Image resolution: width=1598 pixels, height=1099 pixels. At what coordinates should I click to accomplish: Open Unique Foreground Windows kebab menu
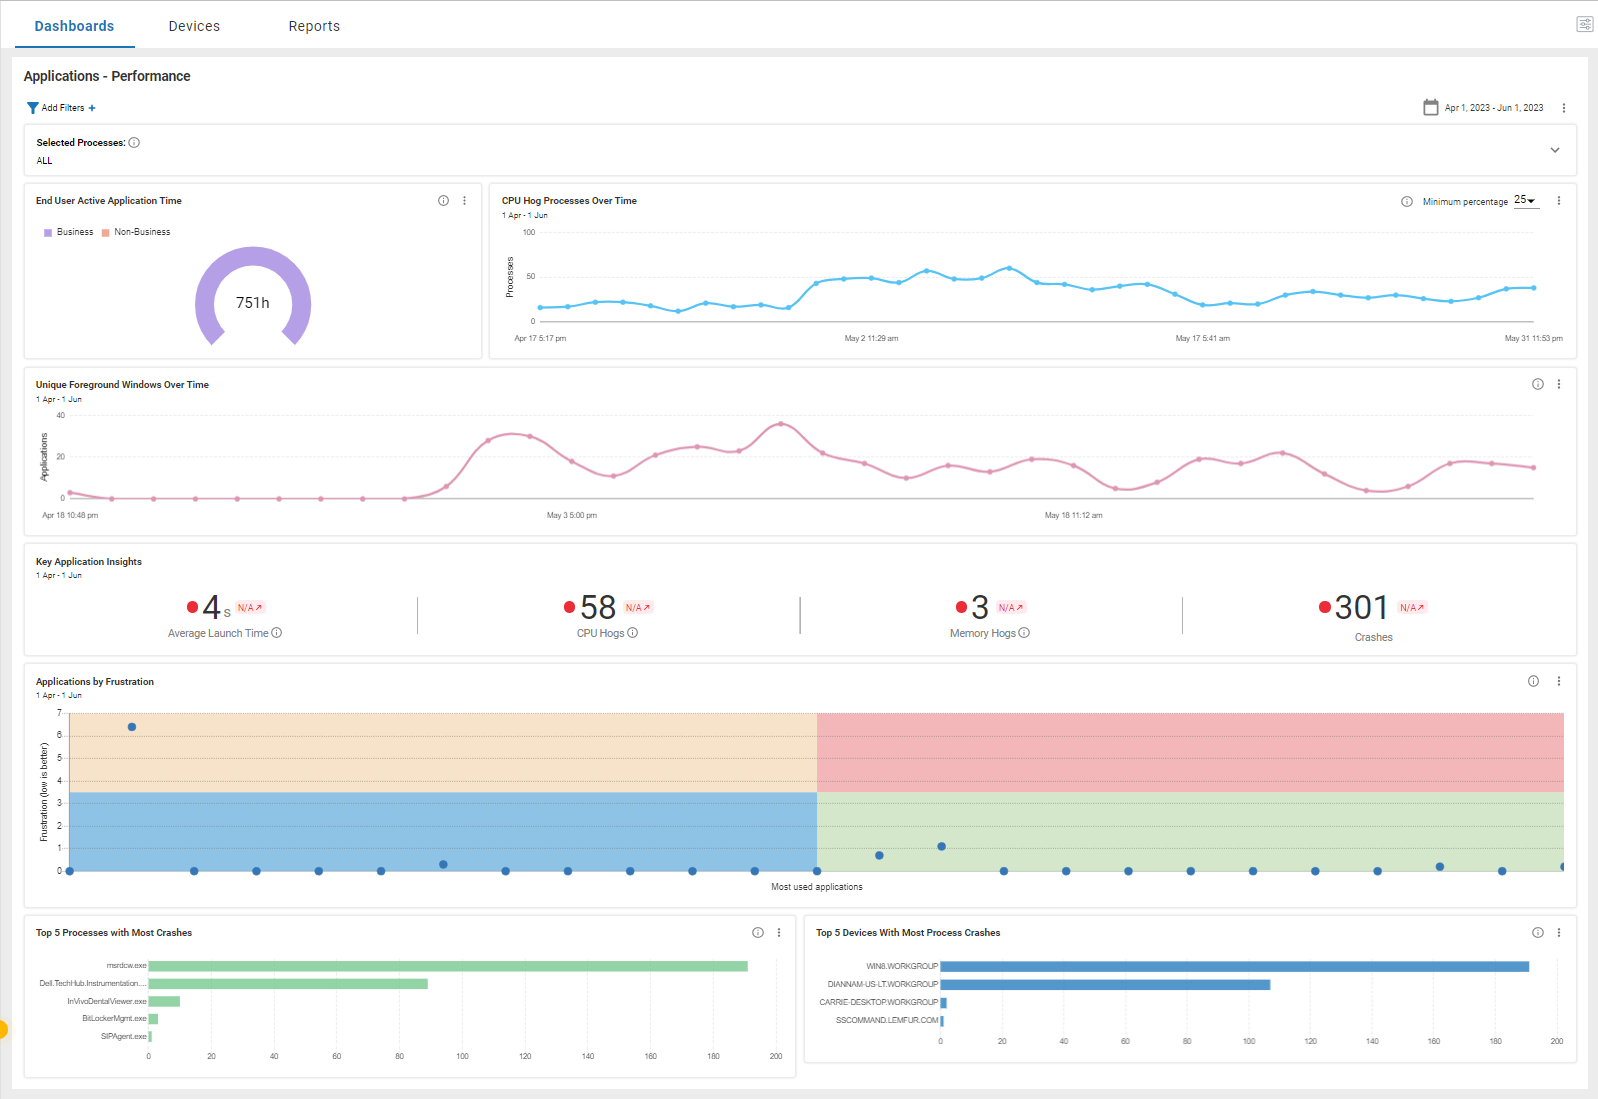[1558, 384]
